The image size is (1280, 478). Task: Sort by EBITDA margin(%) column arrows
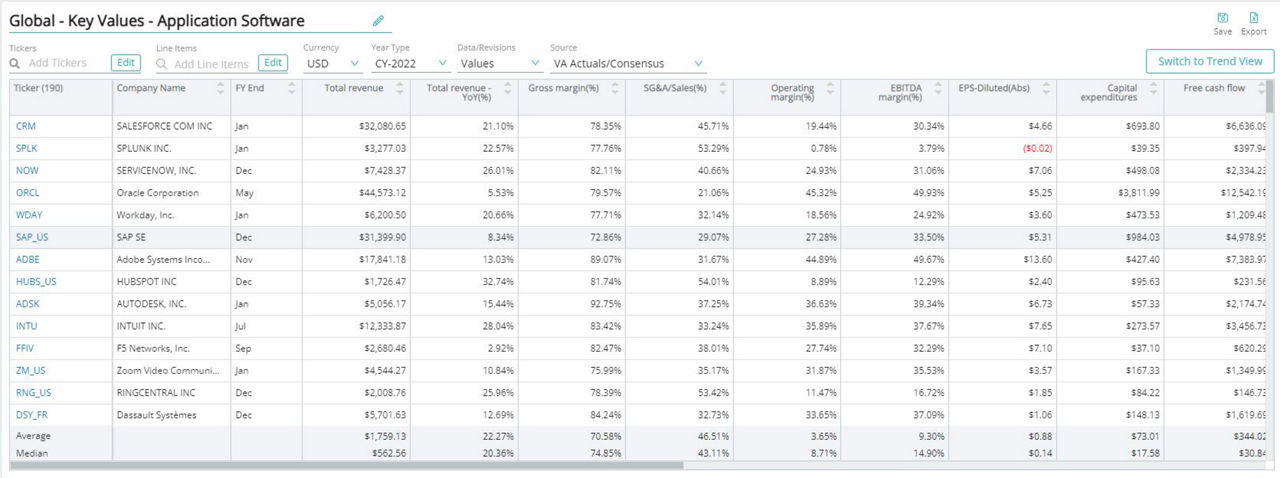(940, 88)
